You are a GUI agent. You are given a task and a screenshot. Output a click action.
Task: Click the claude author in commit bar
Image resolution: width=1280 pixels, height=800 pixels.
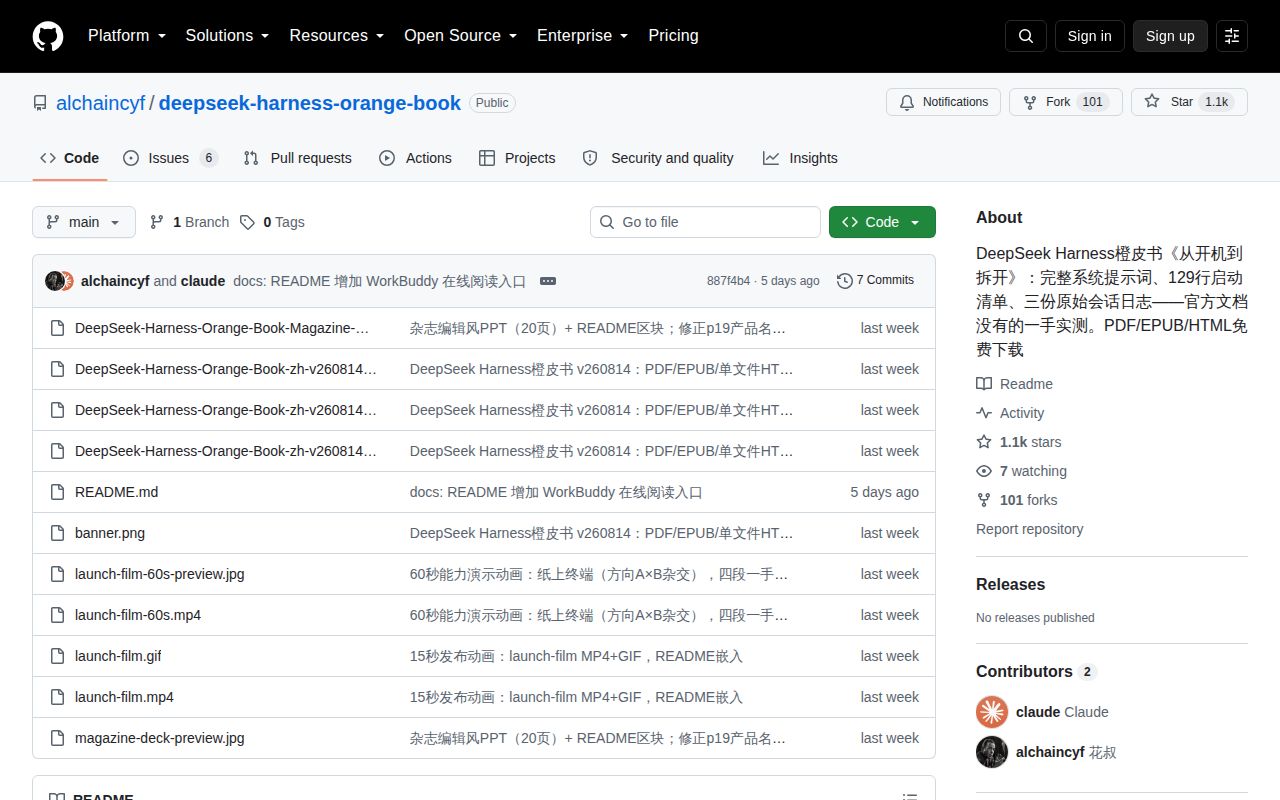pyautogui.click(x=203, y=281)
